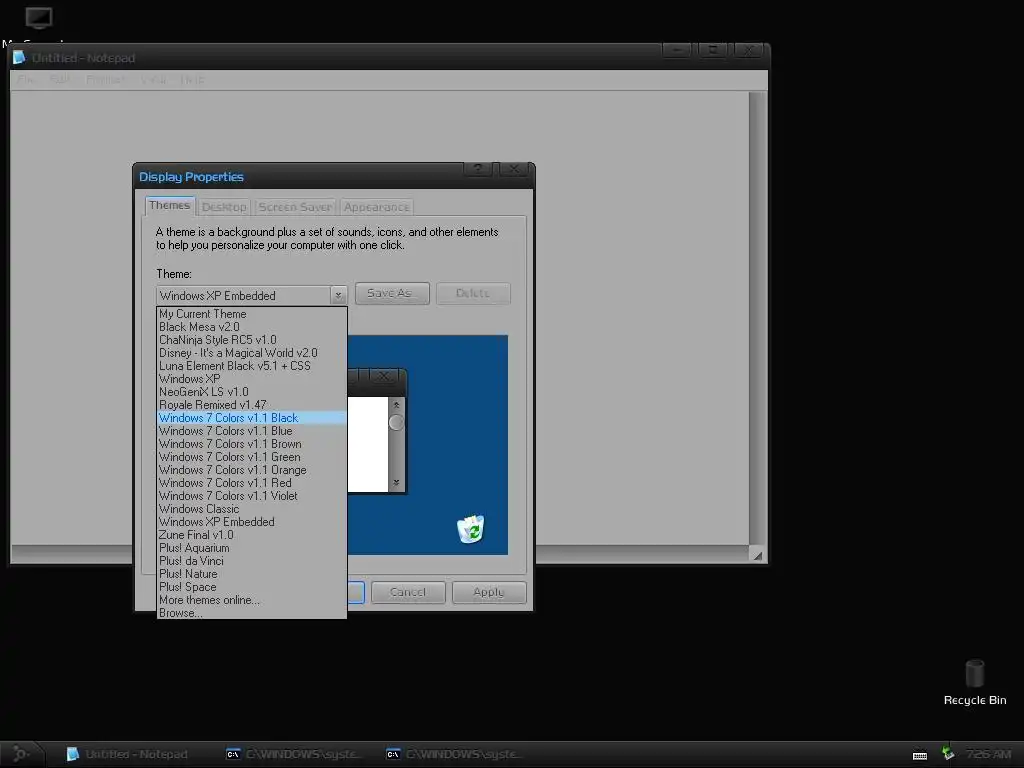Collapse the Theme combo box arrow
Screen dimensions: 1024x768
338,295
